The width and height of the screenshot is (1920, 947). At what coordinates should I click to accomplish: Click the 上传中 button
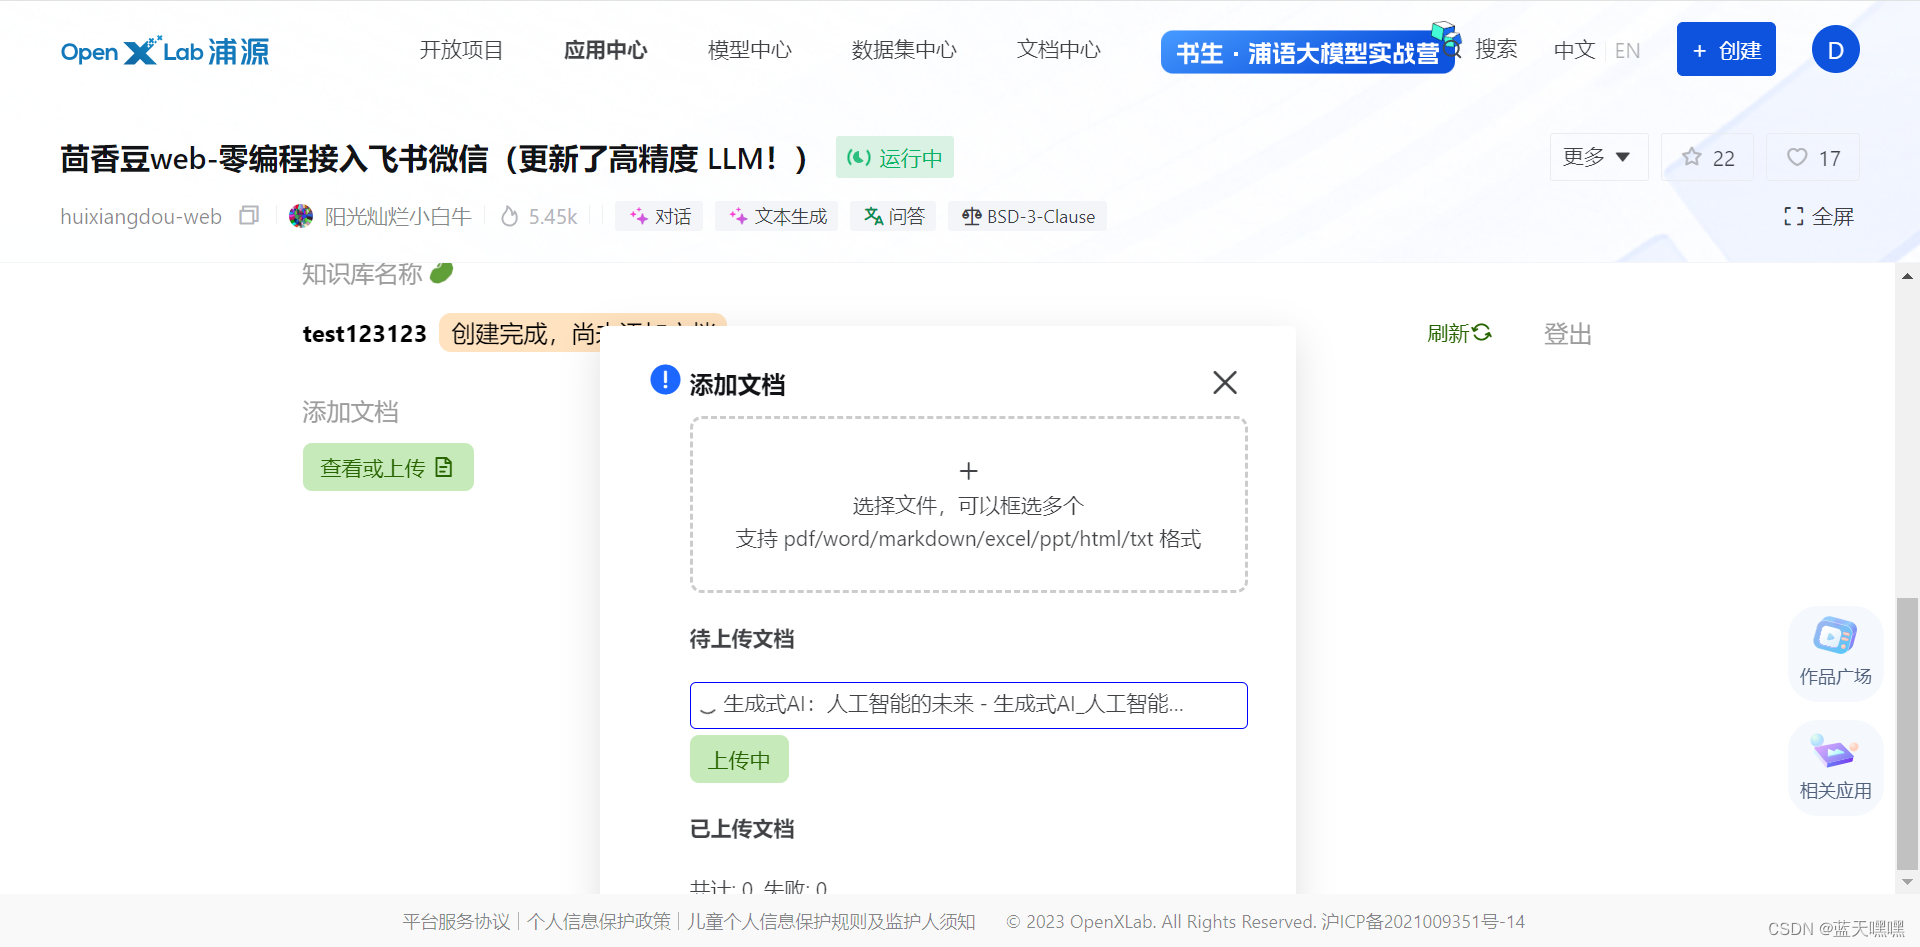pos(739,759)
